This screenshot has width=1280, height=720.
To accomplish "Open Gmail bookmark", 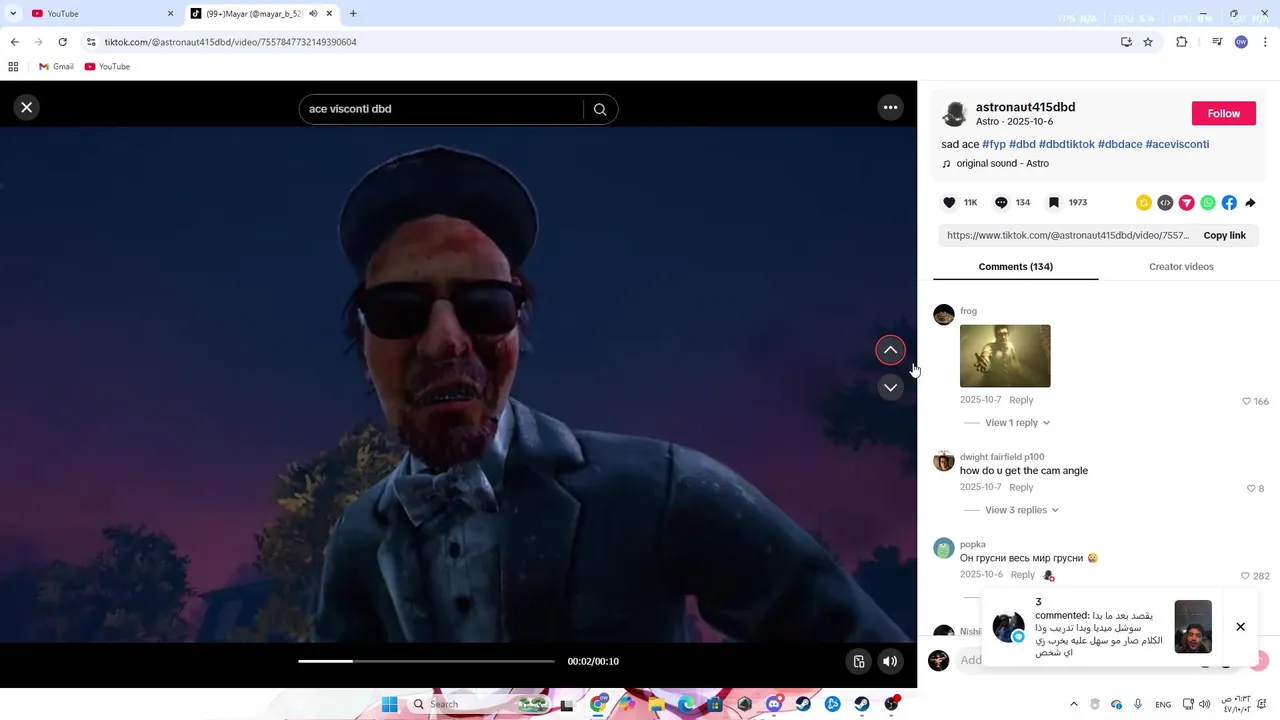I will (56, 66).
